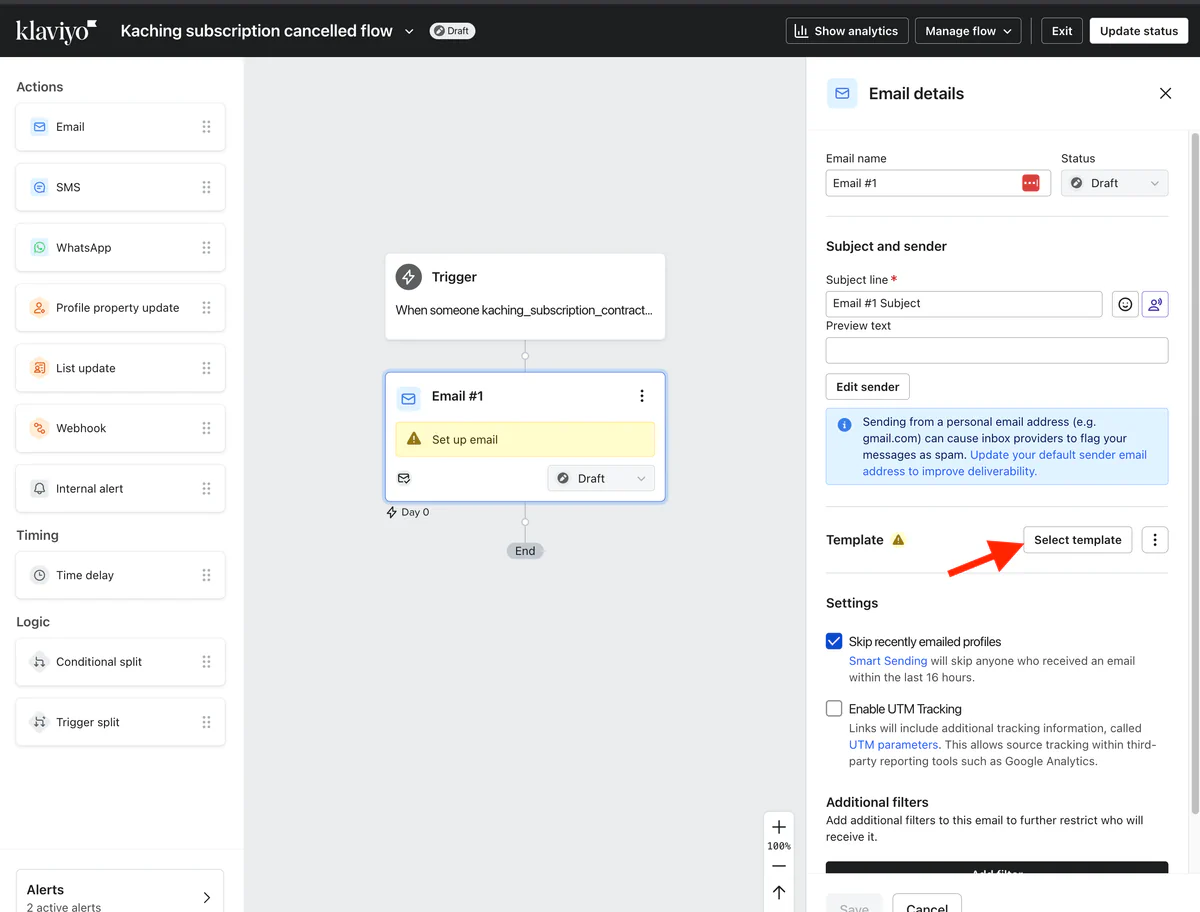Viewport: 1200px width, 912px height.
Task: Click Select template button
Action: (1078, 540)
